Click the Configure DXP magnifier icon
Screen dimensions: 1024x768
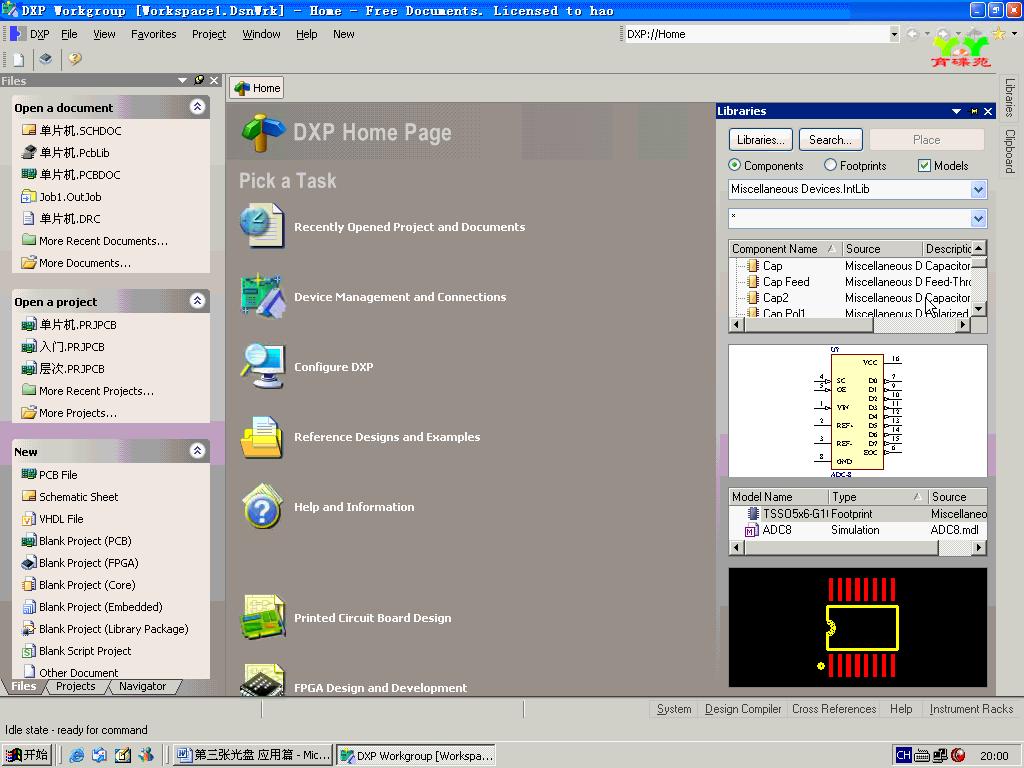[262, 366]
